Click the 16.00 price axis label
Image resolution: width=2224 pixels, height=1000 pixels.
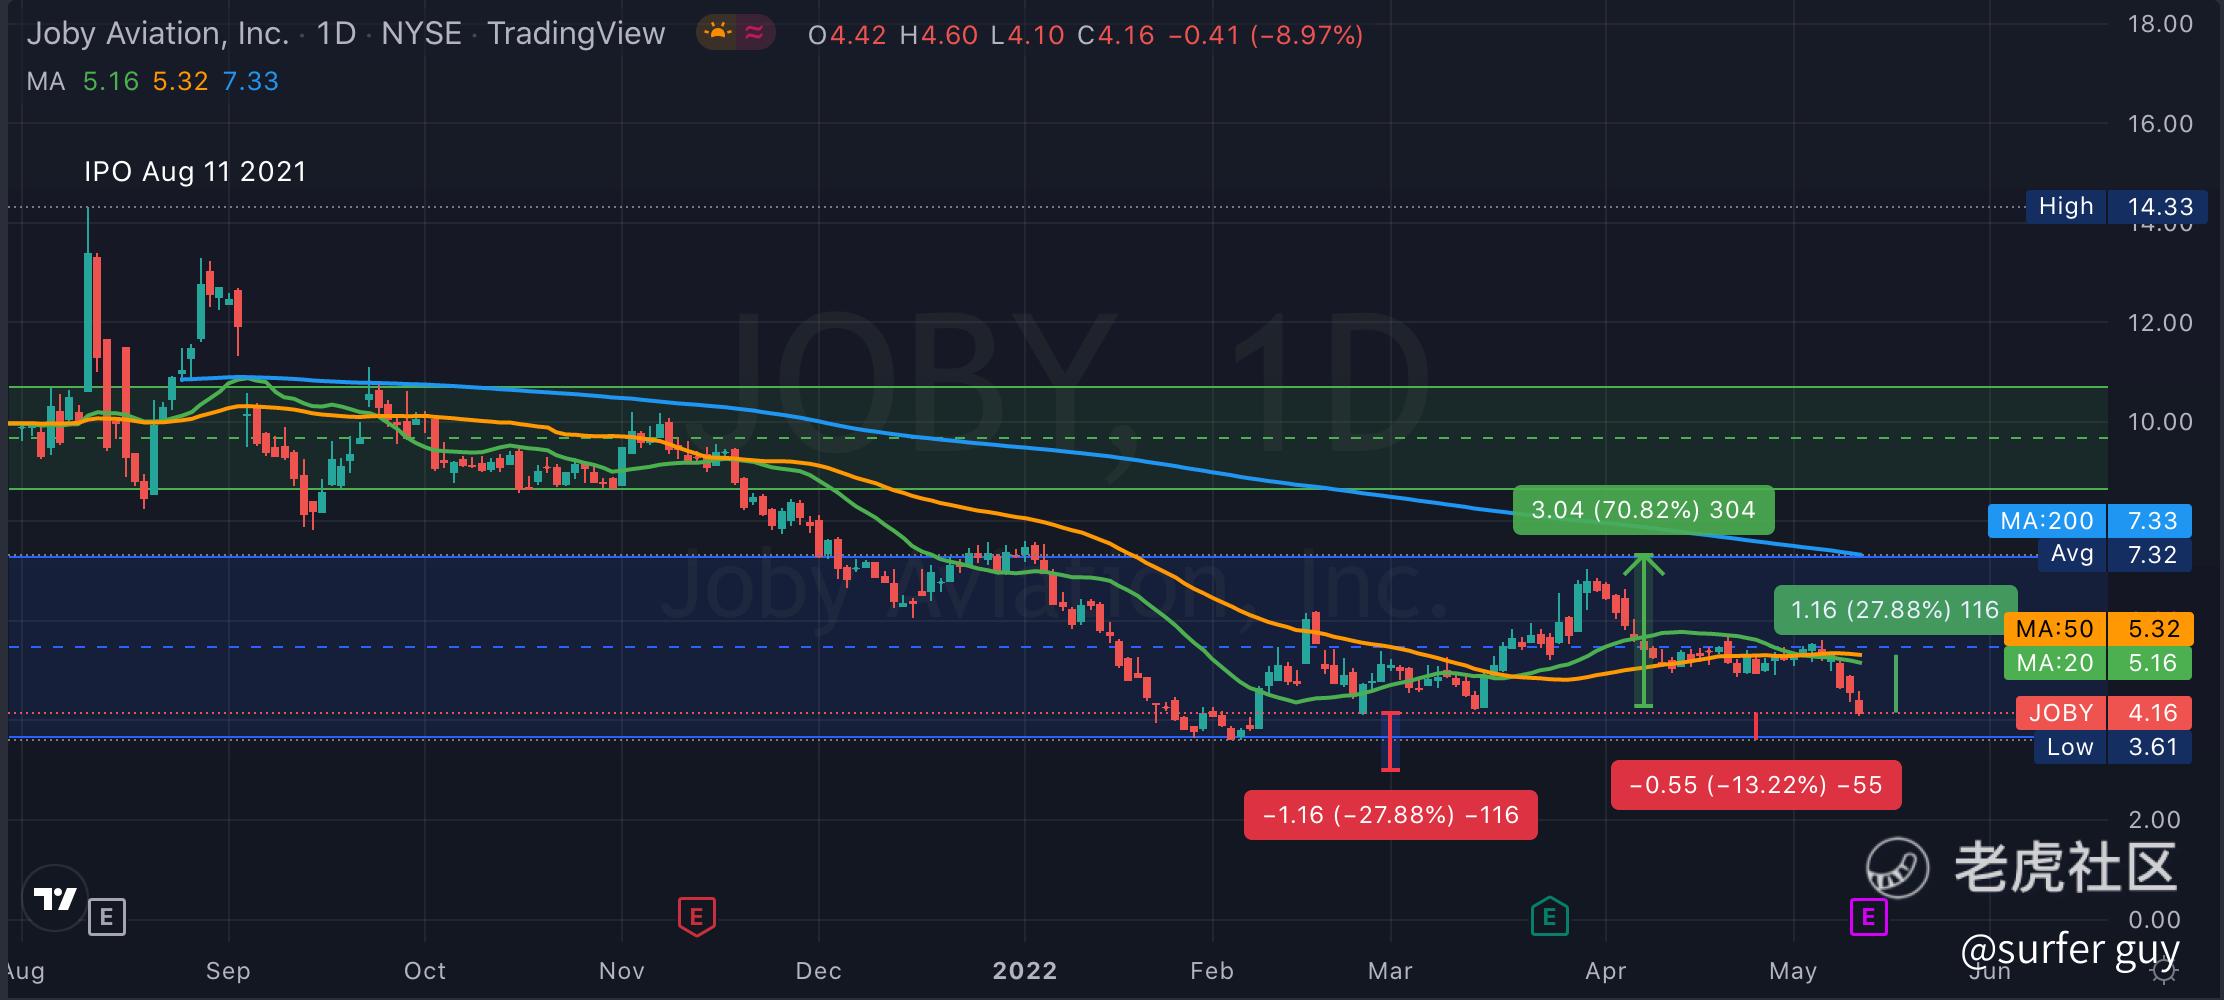2160,124
